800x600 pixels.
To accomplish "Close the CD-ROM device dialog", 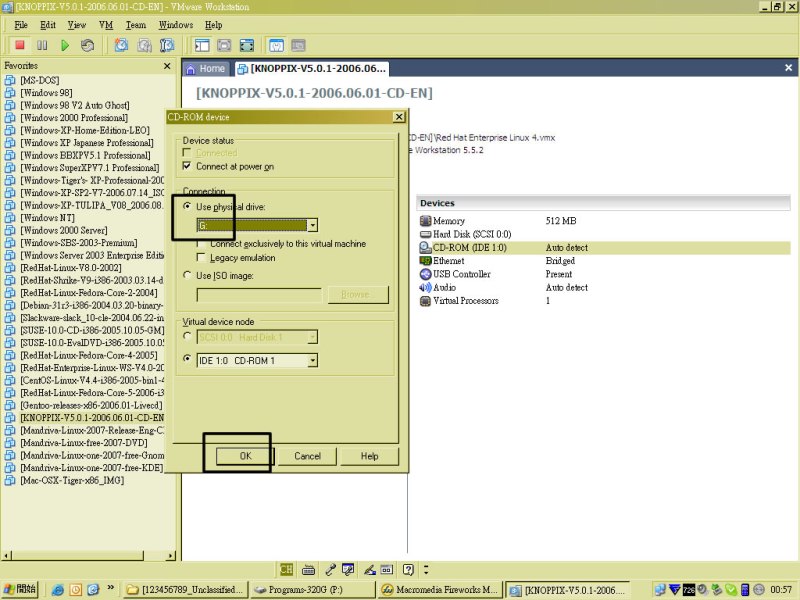I will coord(399,117).
